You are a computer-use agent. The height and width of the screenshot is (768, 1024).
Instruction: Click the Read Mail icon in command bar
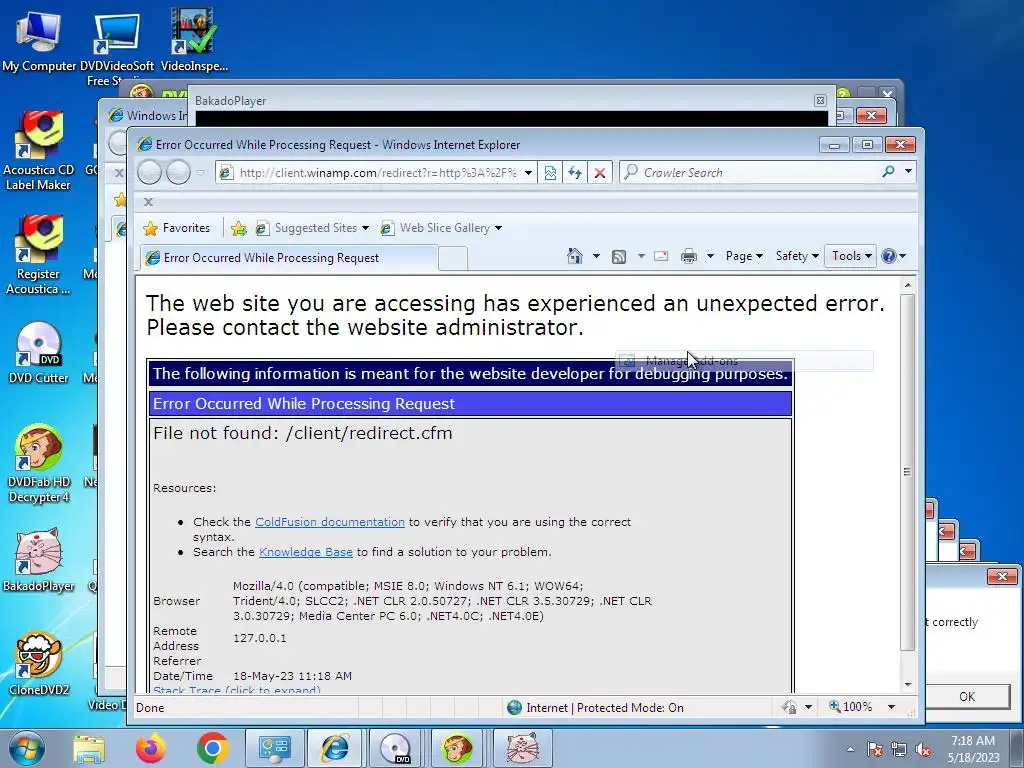[x=661, y=256]
